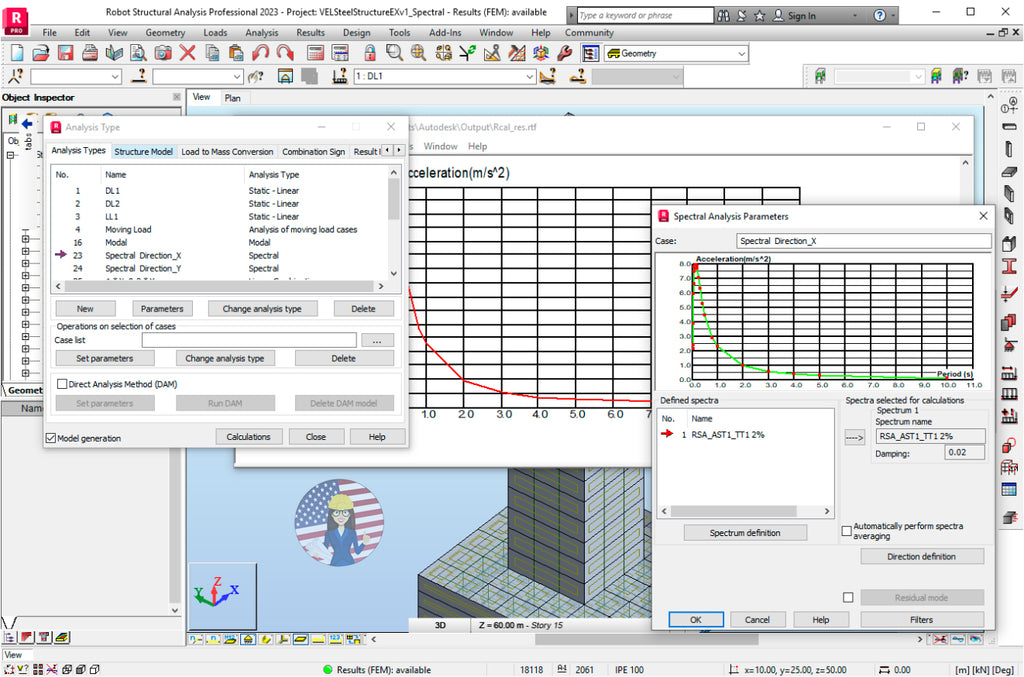Open the 1 : DL1 load case dropdown
This screenshot has width=1024, height=677.
530,76
